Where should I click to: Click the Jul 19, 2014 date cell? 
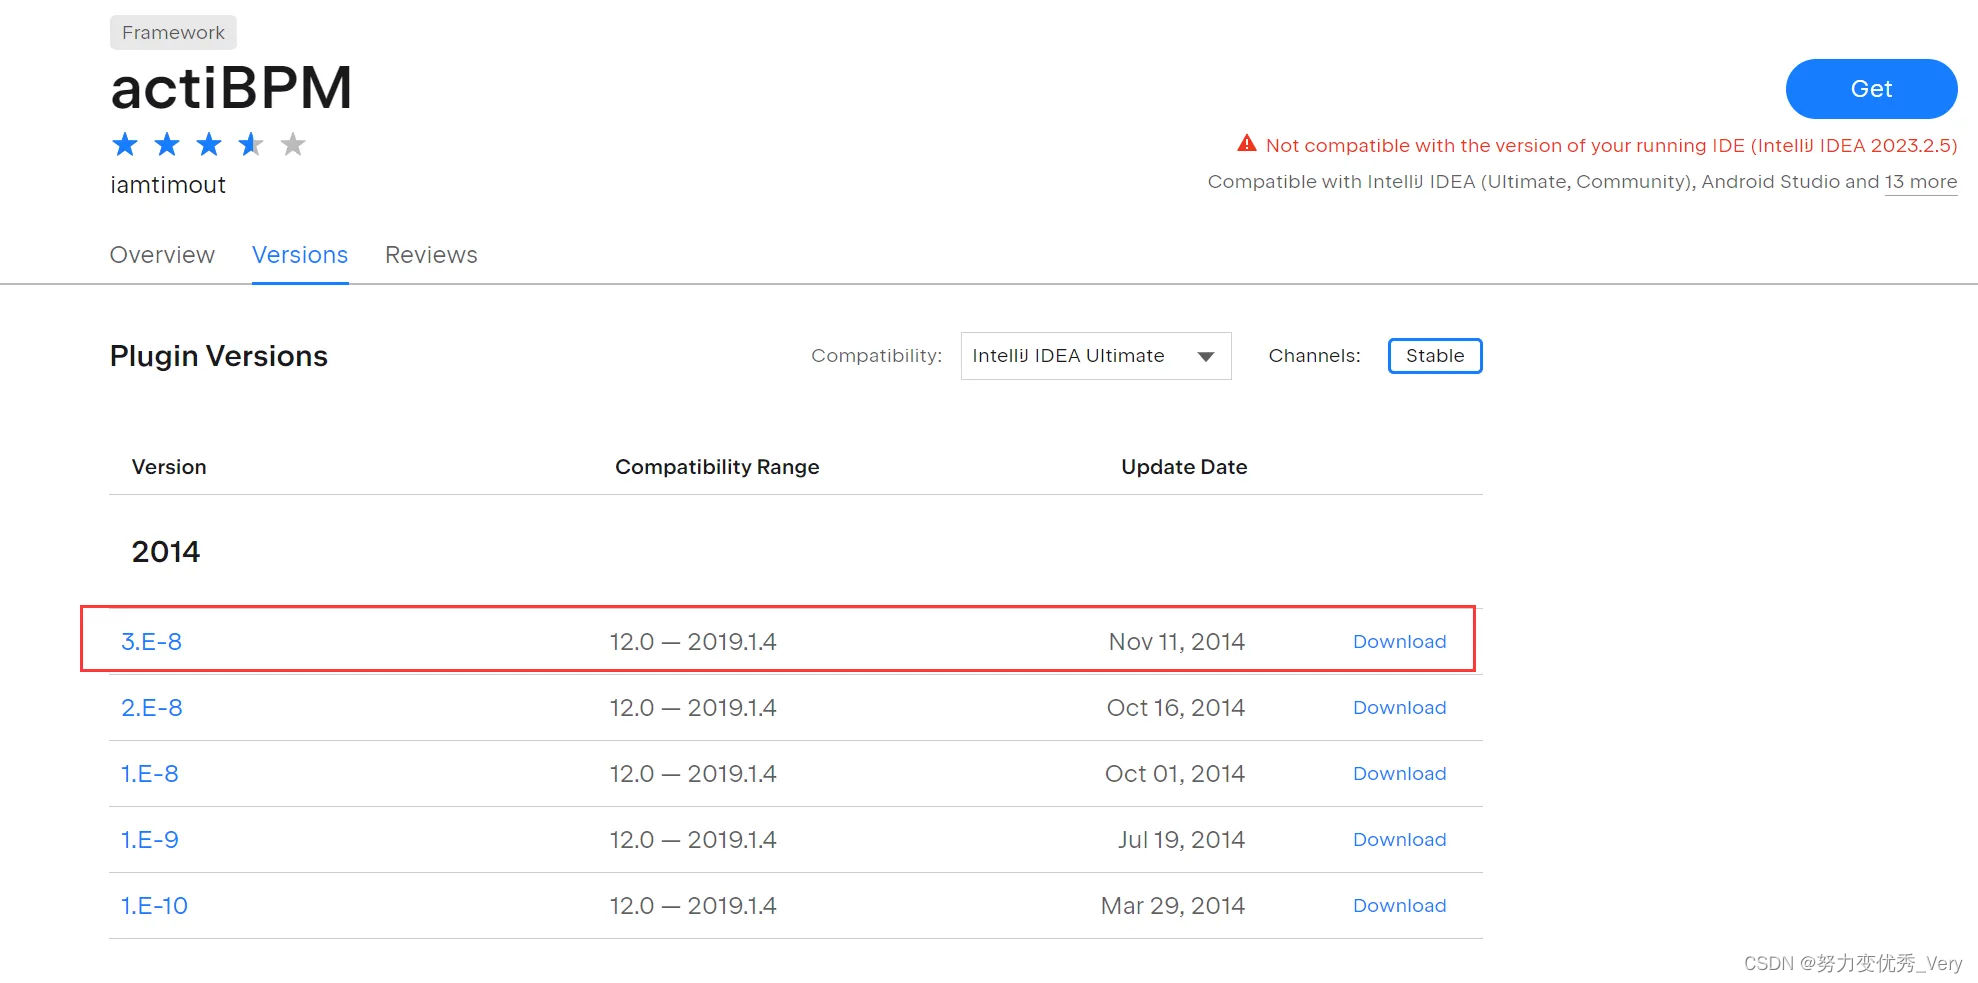[1181, 840]
